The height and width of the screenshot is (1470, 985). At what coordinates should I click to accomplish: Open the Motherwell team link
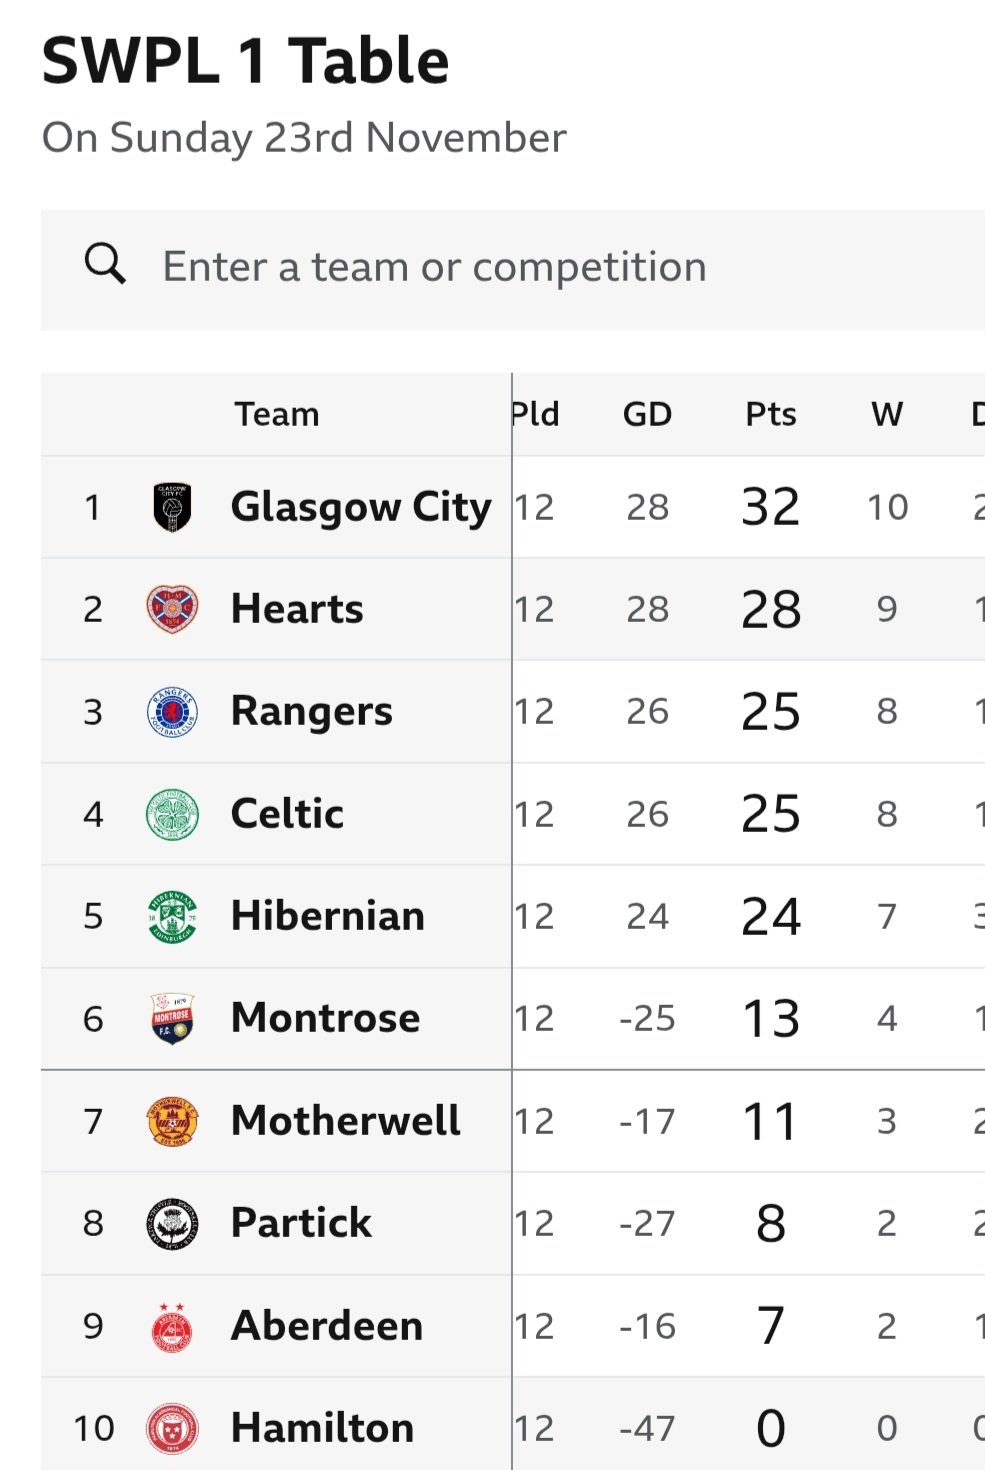[345, 1121]
